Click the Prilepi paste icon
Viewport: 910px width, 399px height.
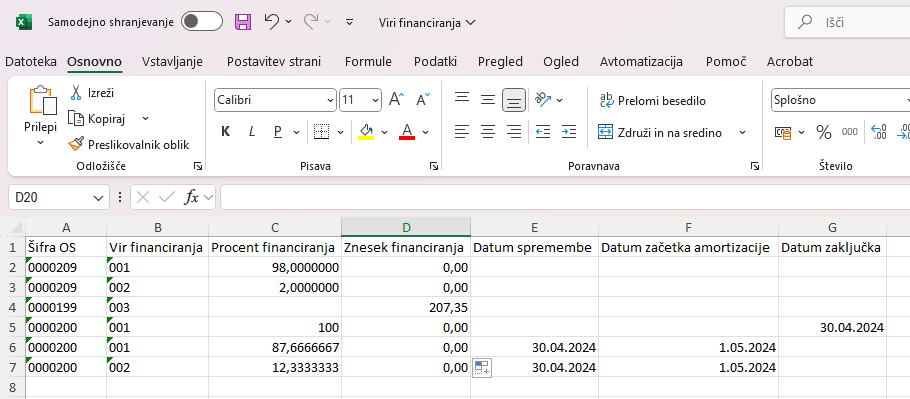coord(42,101)
